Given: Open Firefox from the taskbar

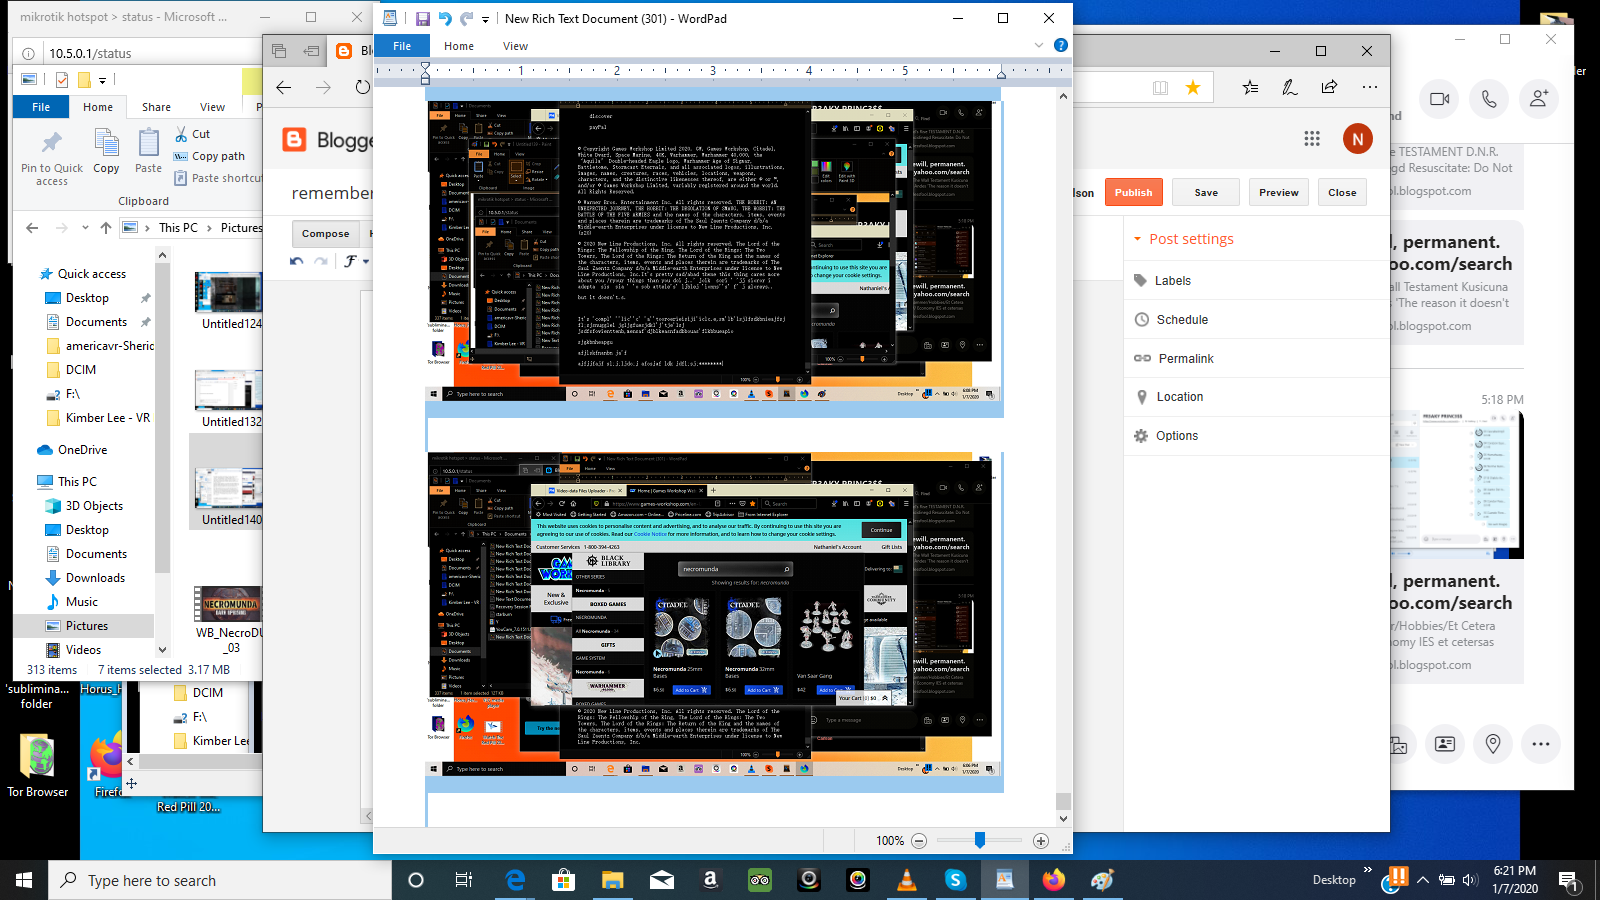Looking at the screenshot, I should pos(1053,880).
